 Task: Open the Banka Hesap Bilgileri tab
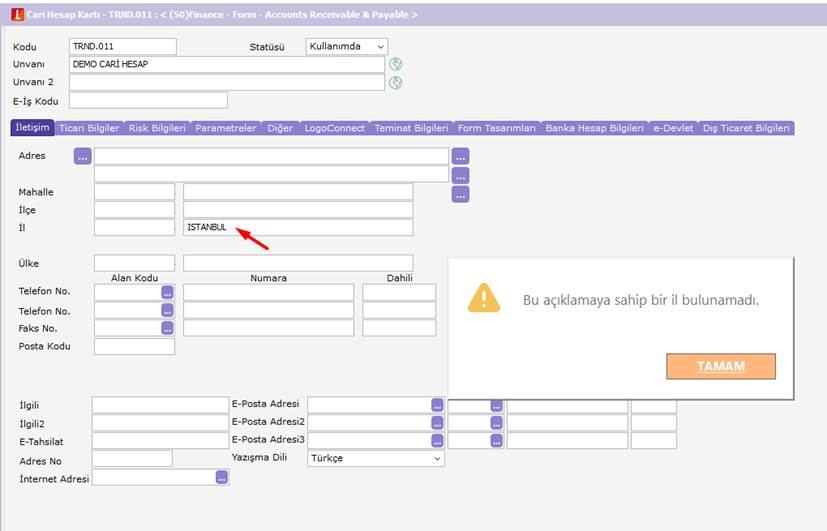[x=594, y=128]
